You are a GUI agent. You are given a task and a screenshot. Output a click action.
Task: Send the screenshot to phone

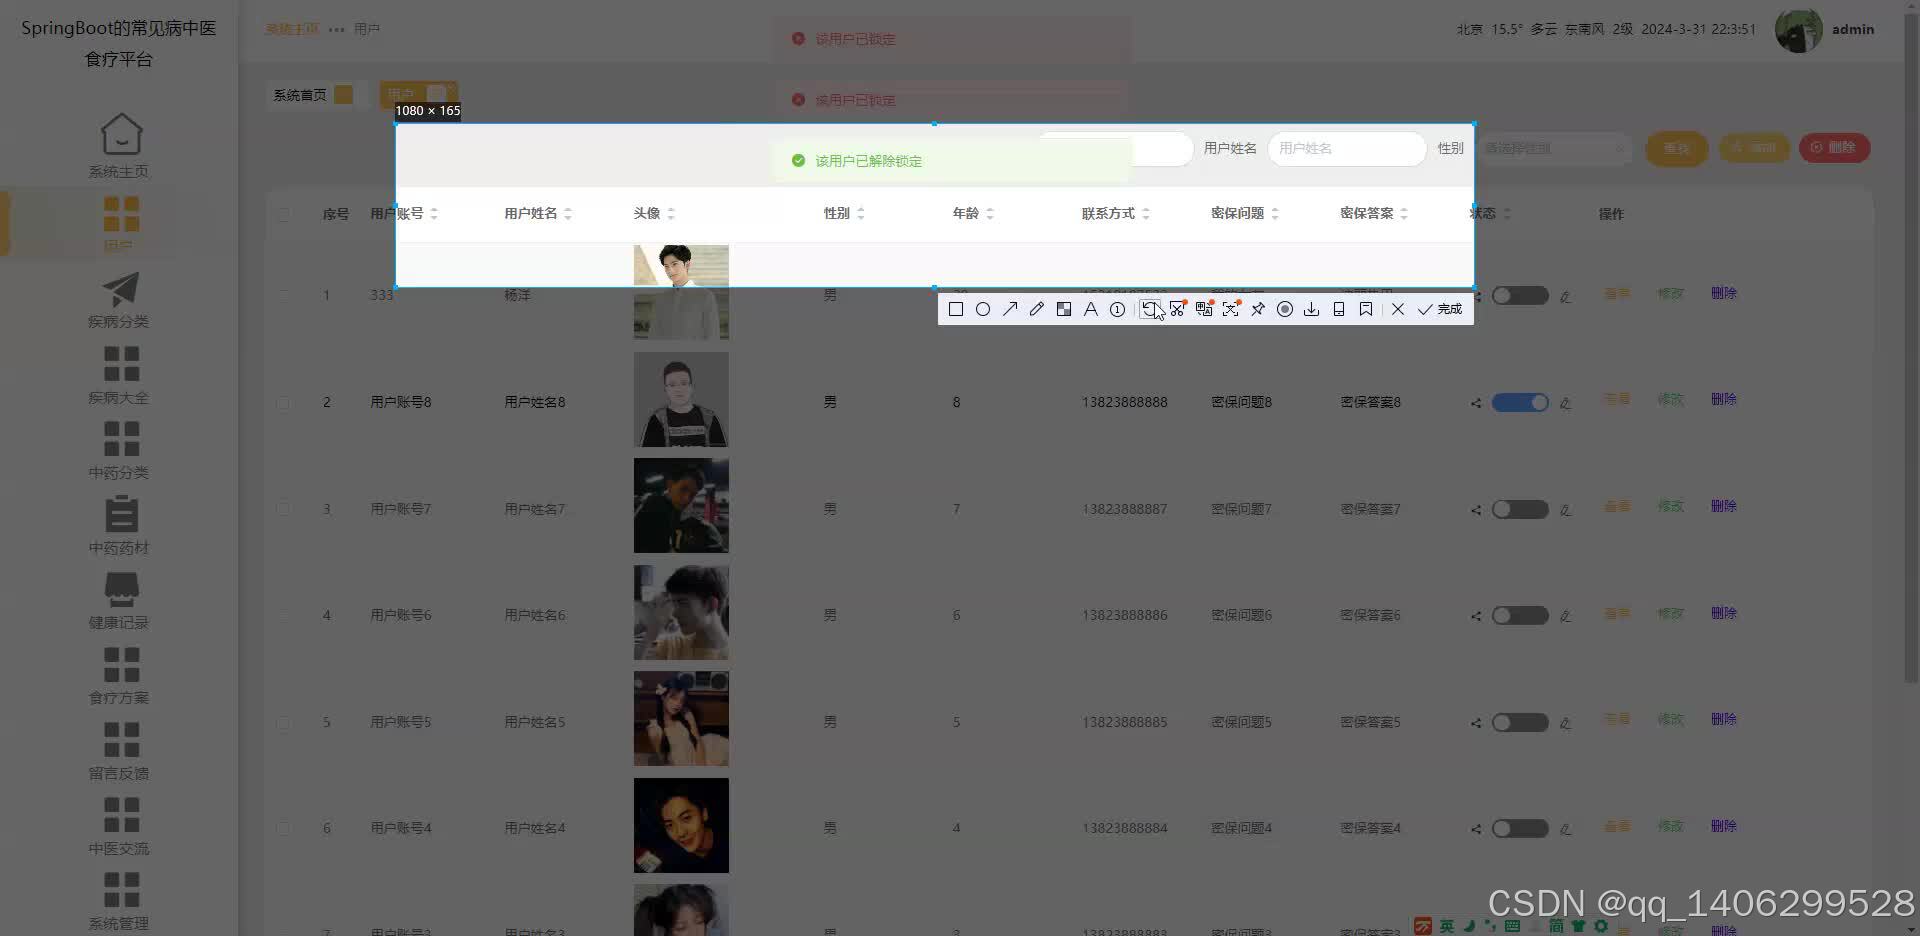click(1339, 309)
